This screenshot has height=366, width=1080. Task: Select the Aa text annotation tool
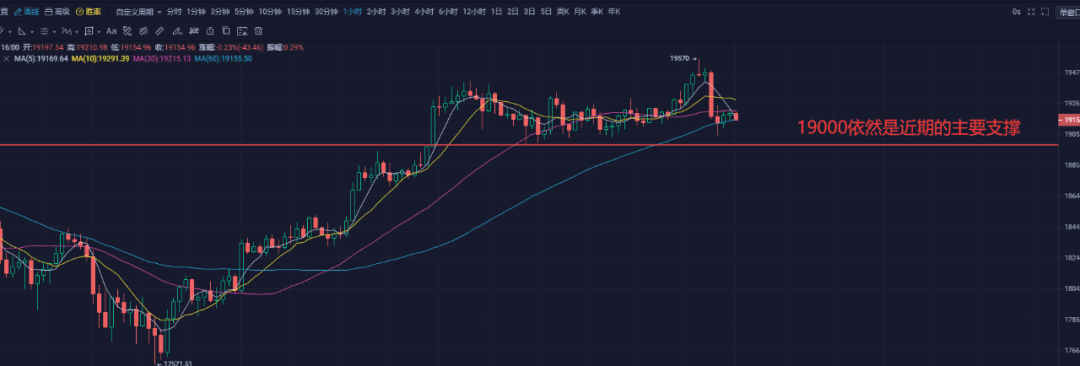point(112,31)
